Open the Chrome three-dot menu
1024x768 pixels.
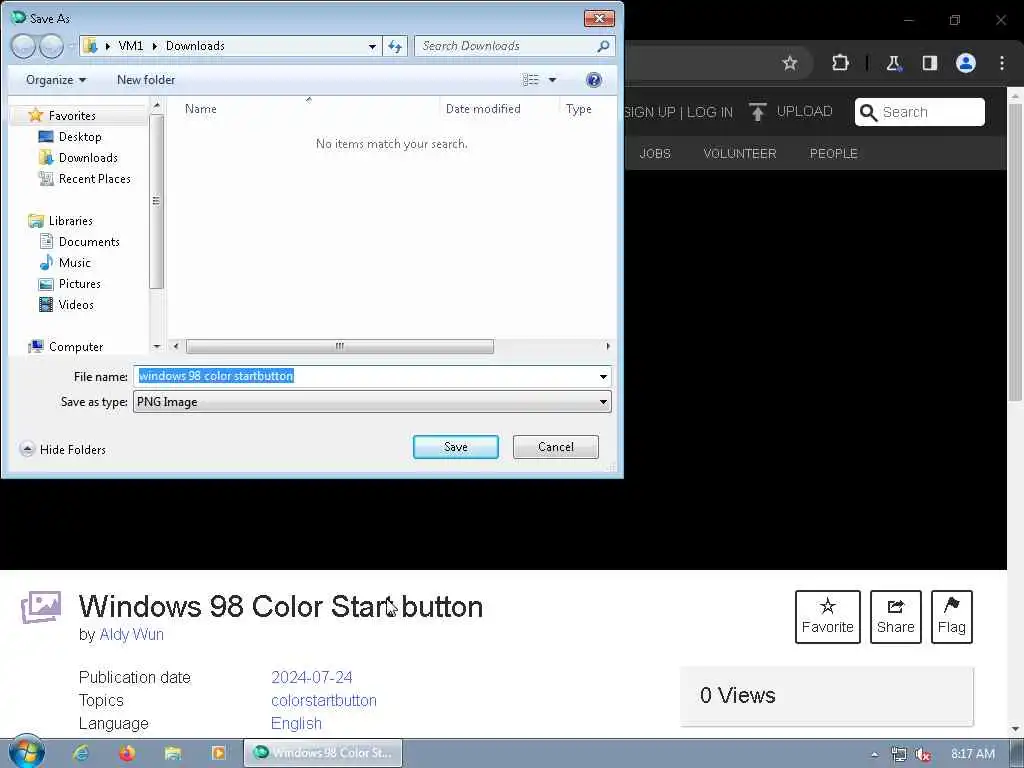[x=1002, y=63]
